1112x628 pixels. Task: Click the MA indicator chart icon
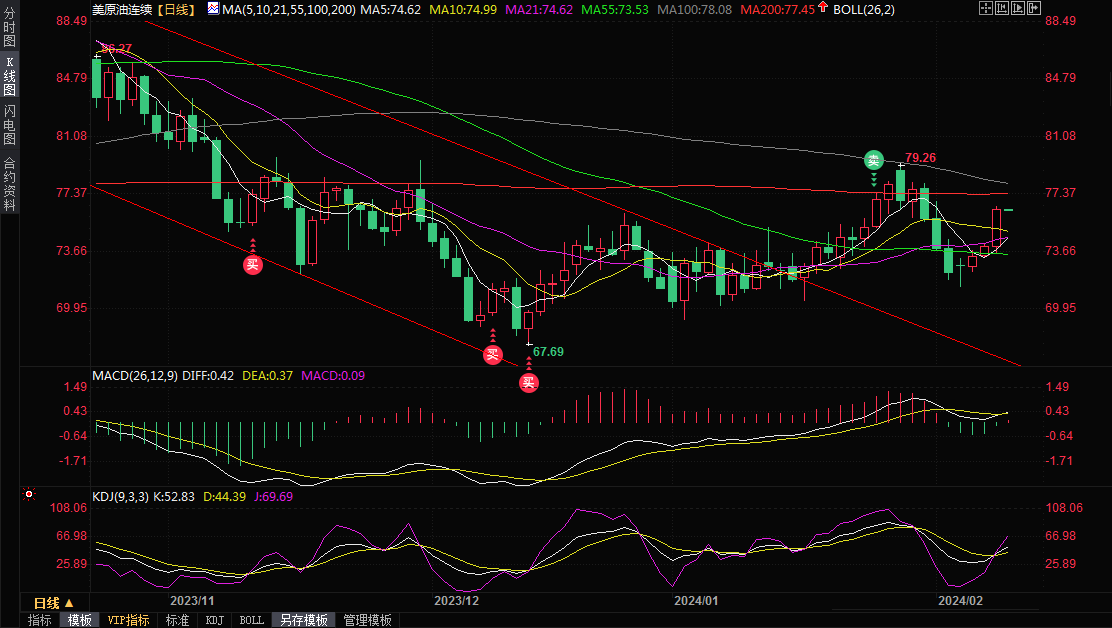[212, 9]
